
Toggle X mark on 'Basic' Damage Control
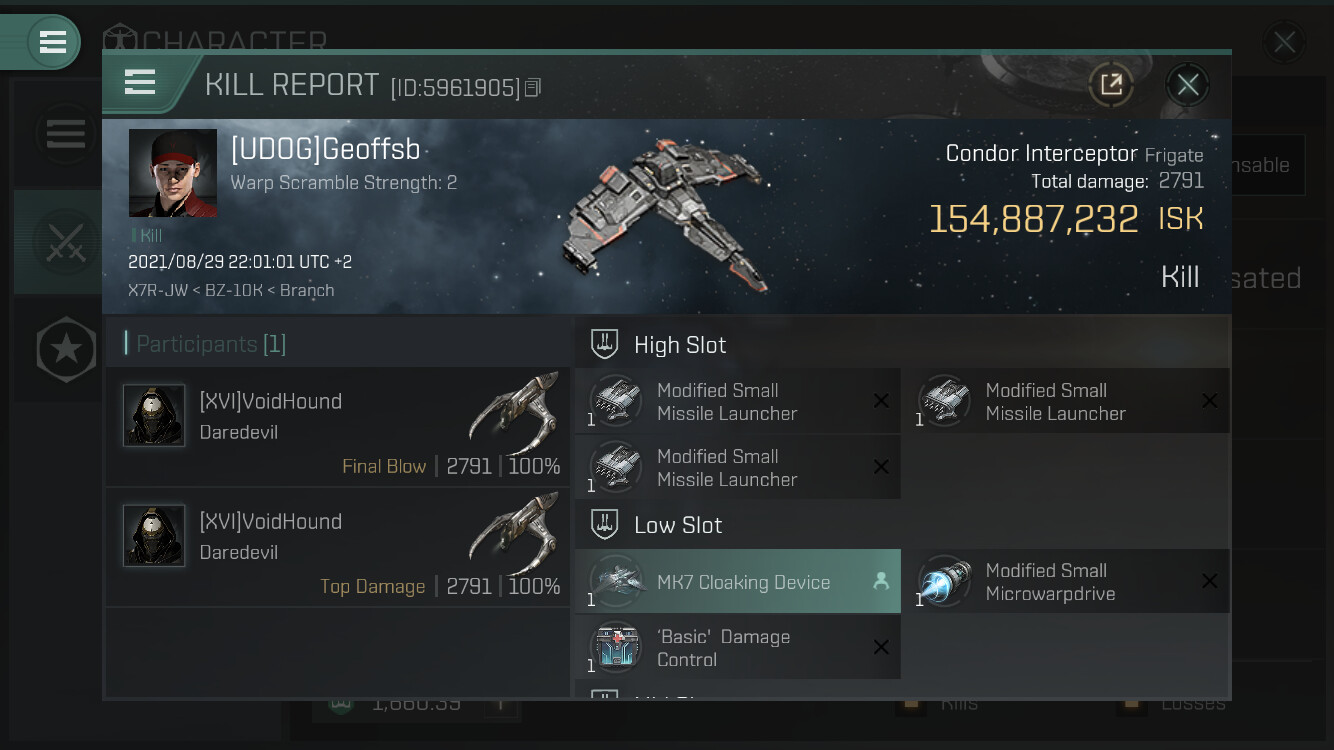point(881,647)
